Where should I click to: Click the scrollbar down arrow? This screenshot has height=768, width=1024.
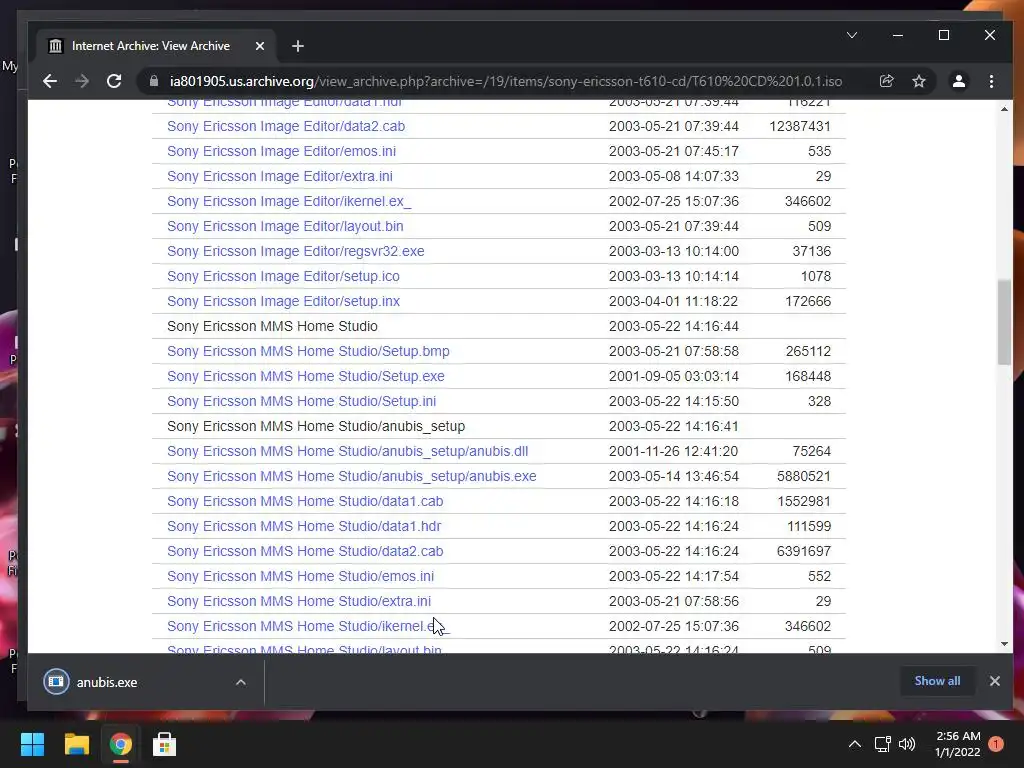(1004, 644)
